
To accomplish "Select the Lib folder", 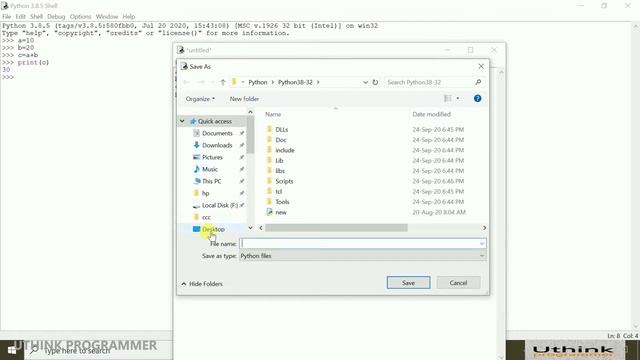I will [279, 160].
